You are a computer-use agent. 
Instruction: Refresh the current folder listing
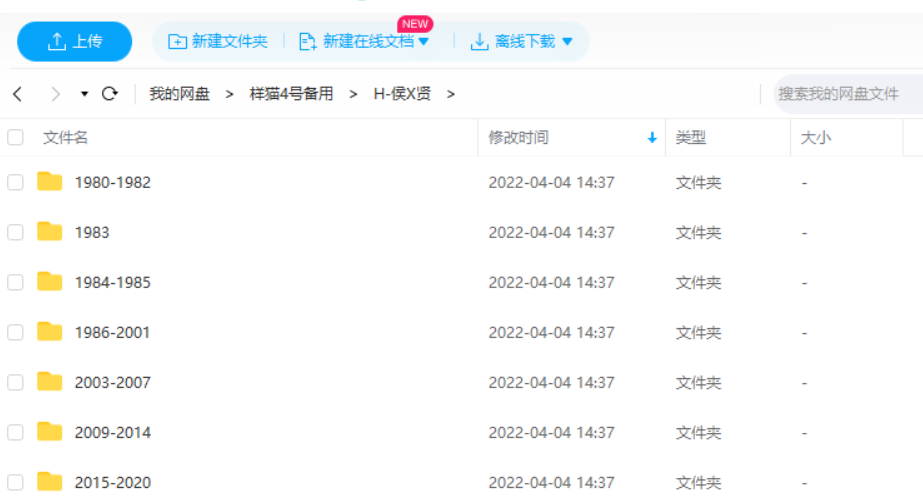[110, 94]
